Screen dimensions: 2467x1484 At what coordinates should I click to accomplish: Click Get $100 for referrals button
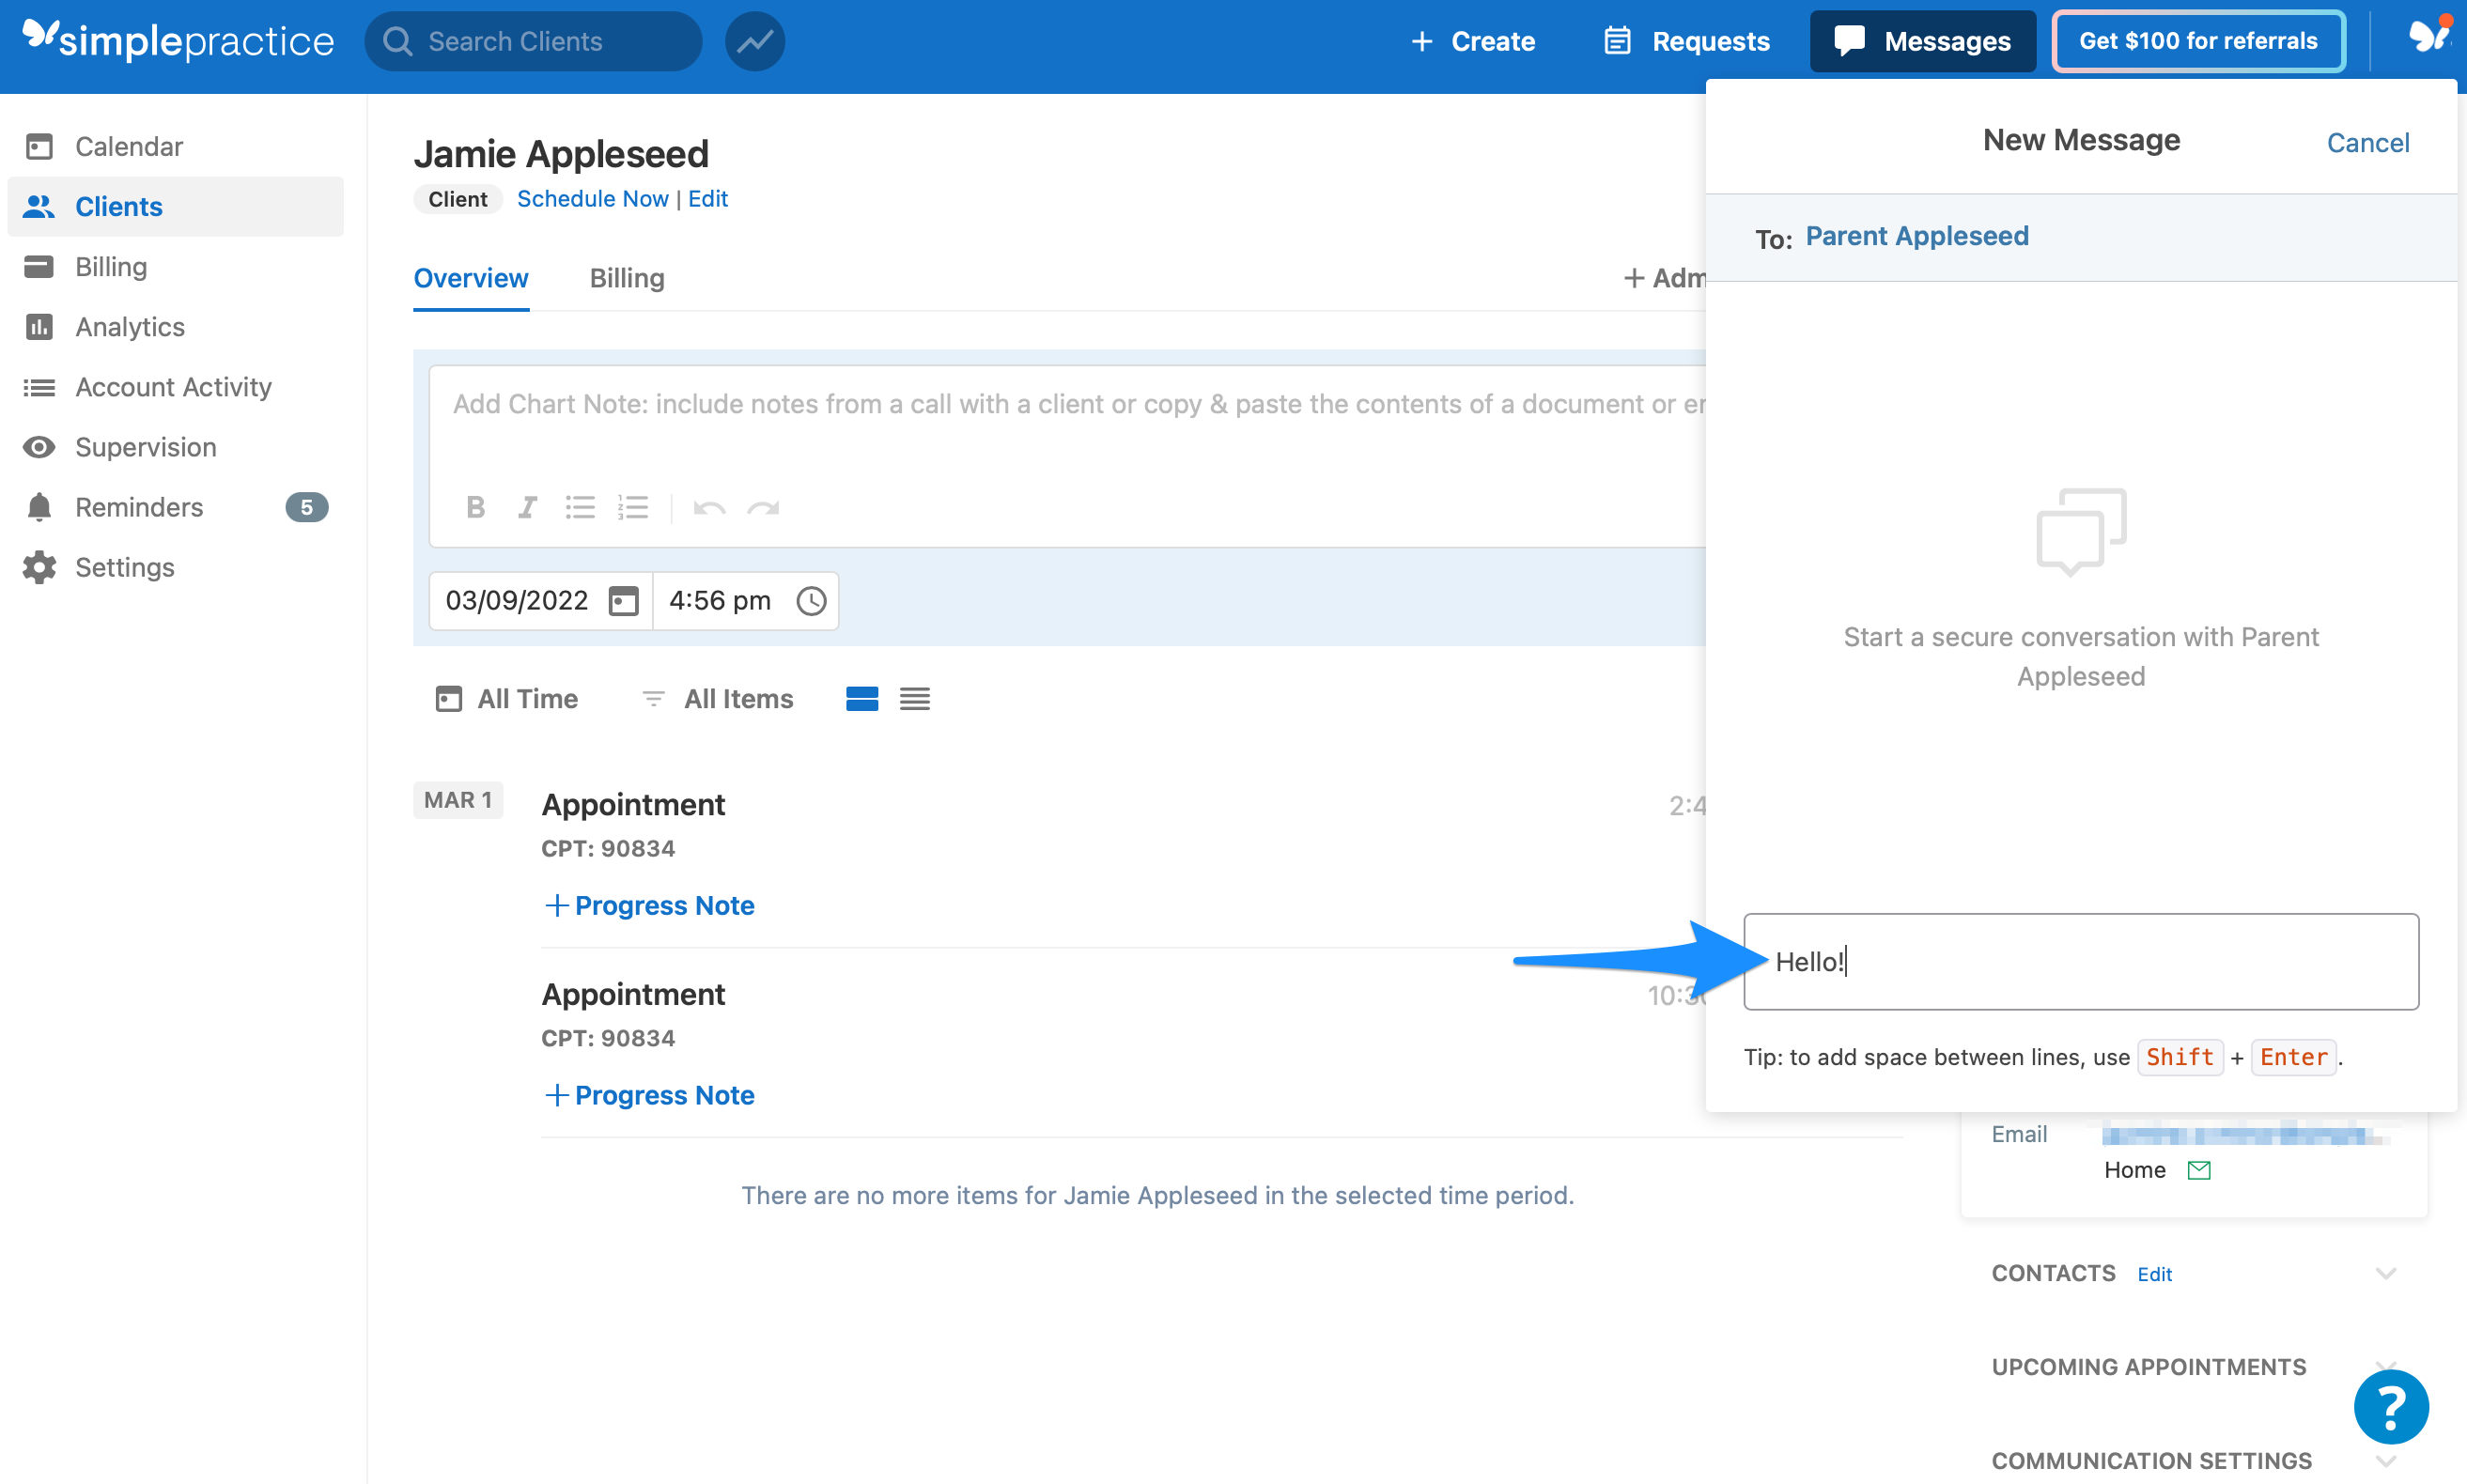click(2198, 41)
